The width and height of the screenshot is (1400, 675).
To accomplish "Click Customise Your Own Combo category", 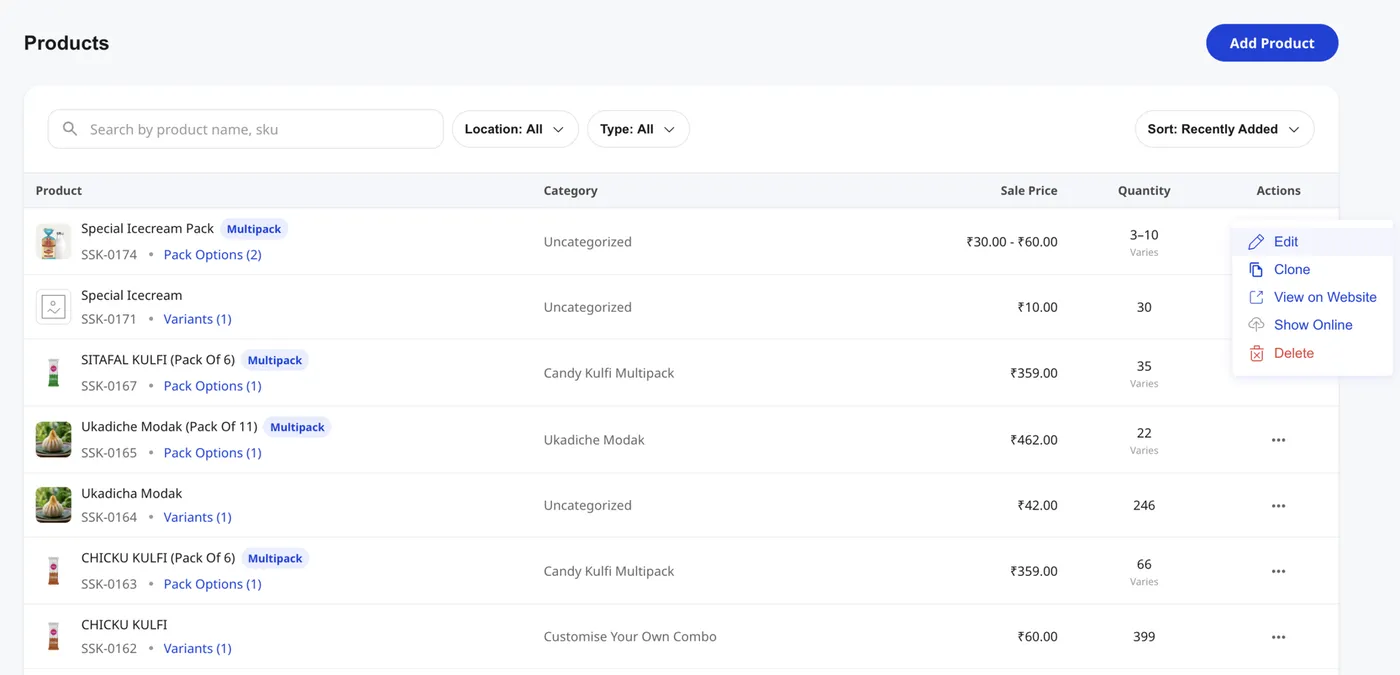I will [x=630, y=637].
